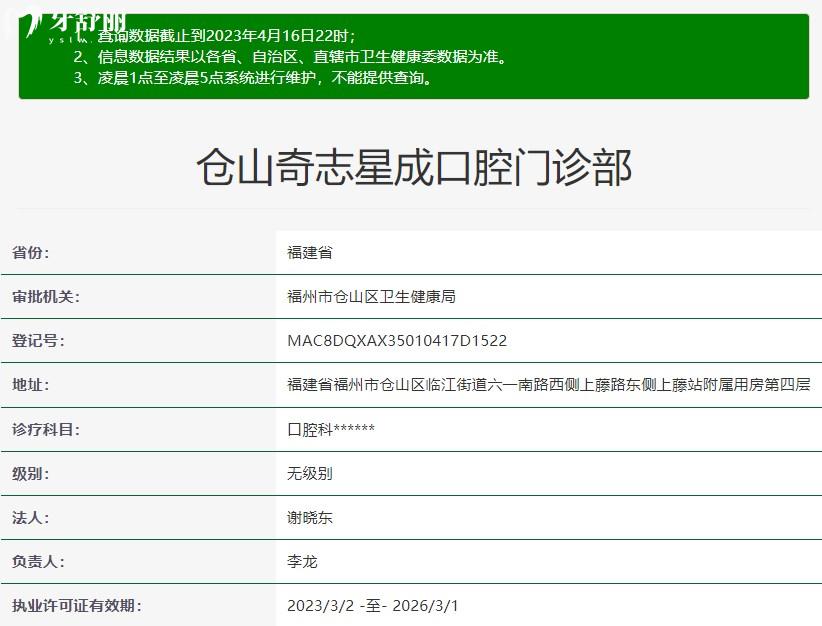Click notice line 3 about 凌晨1点至凌晨5点系统维护

254,78
